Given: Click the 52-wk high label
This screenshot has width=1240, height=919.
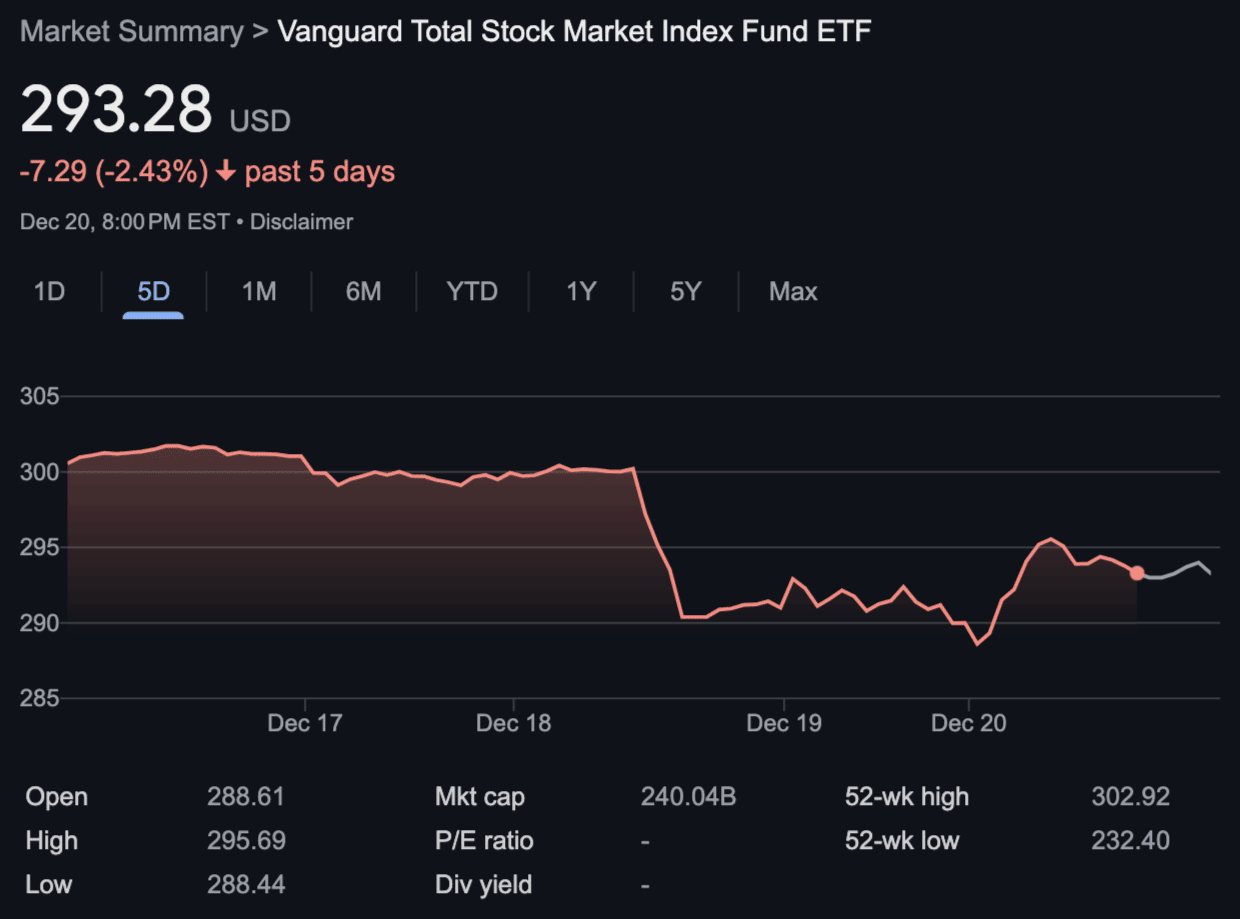Looking at the screenshot, I should pyautogui.click(x=907, y=797).
